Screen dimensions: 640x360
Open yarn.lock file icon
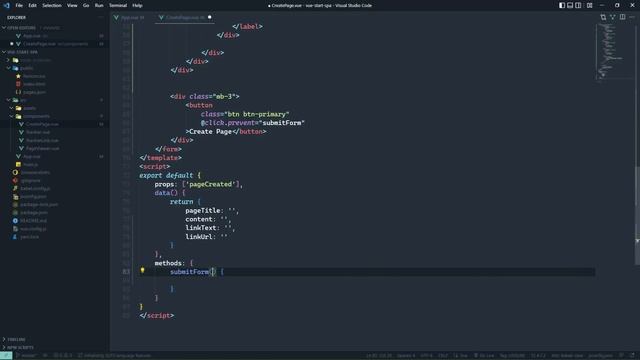[x=15, y=237]
